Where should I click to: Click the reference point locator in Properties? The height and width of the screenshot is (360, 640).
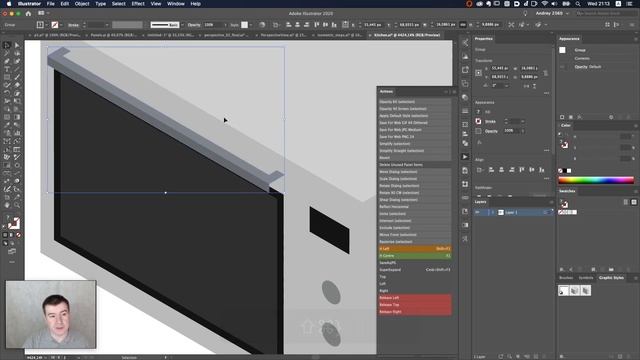[479, 73]
